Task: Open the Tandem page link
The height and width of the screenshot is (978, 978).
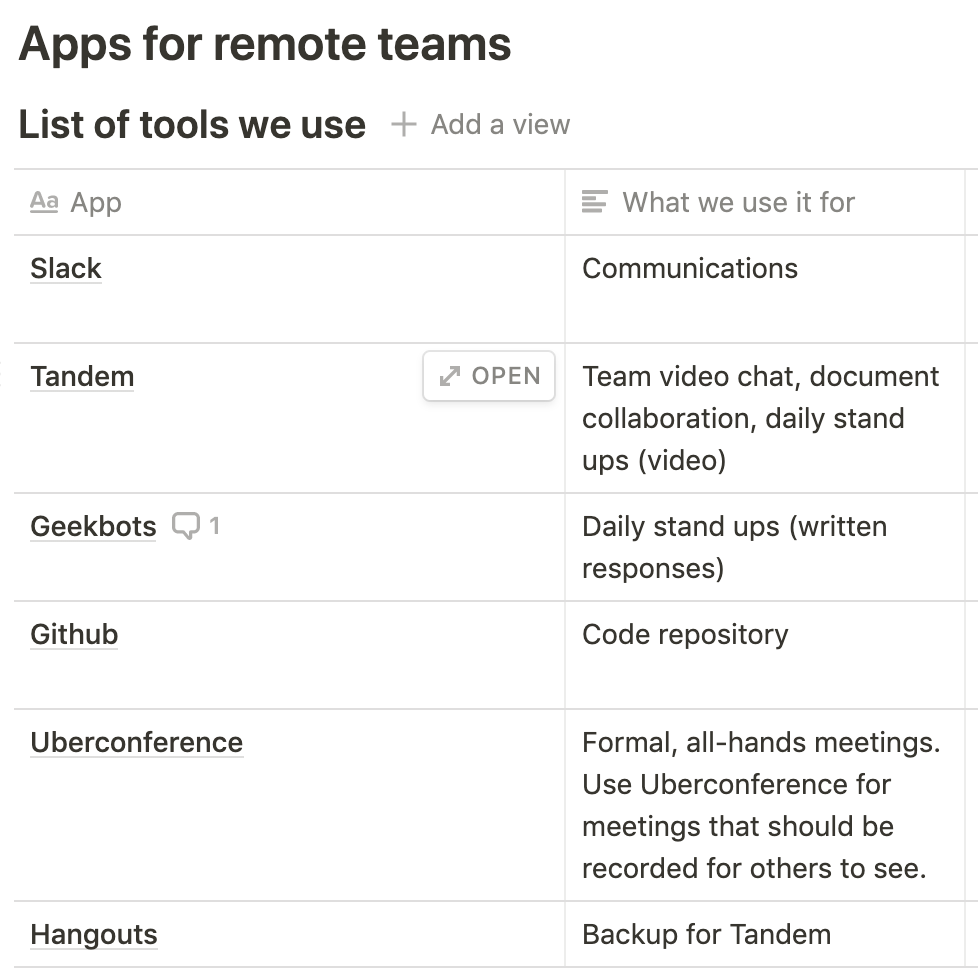Action: coord(82,377)
